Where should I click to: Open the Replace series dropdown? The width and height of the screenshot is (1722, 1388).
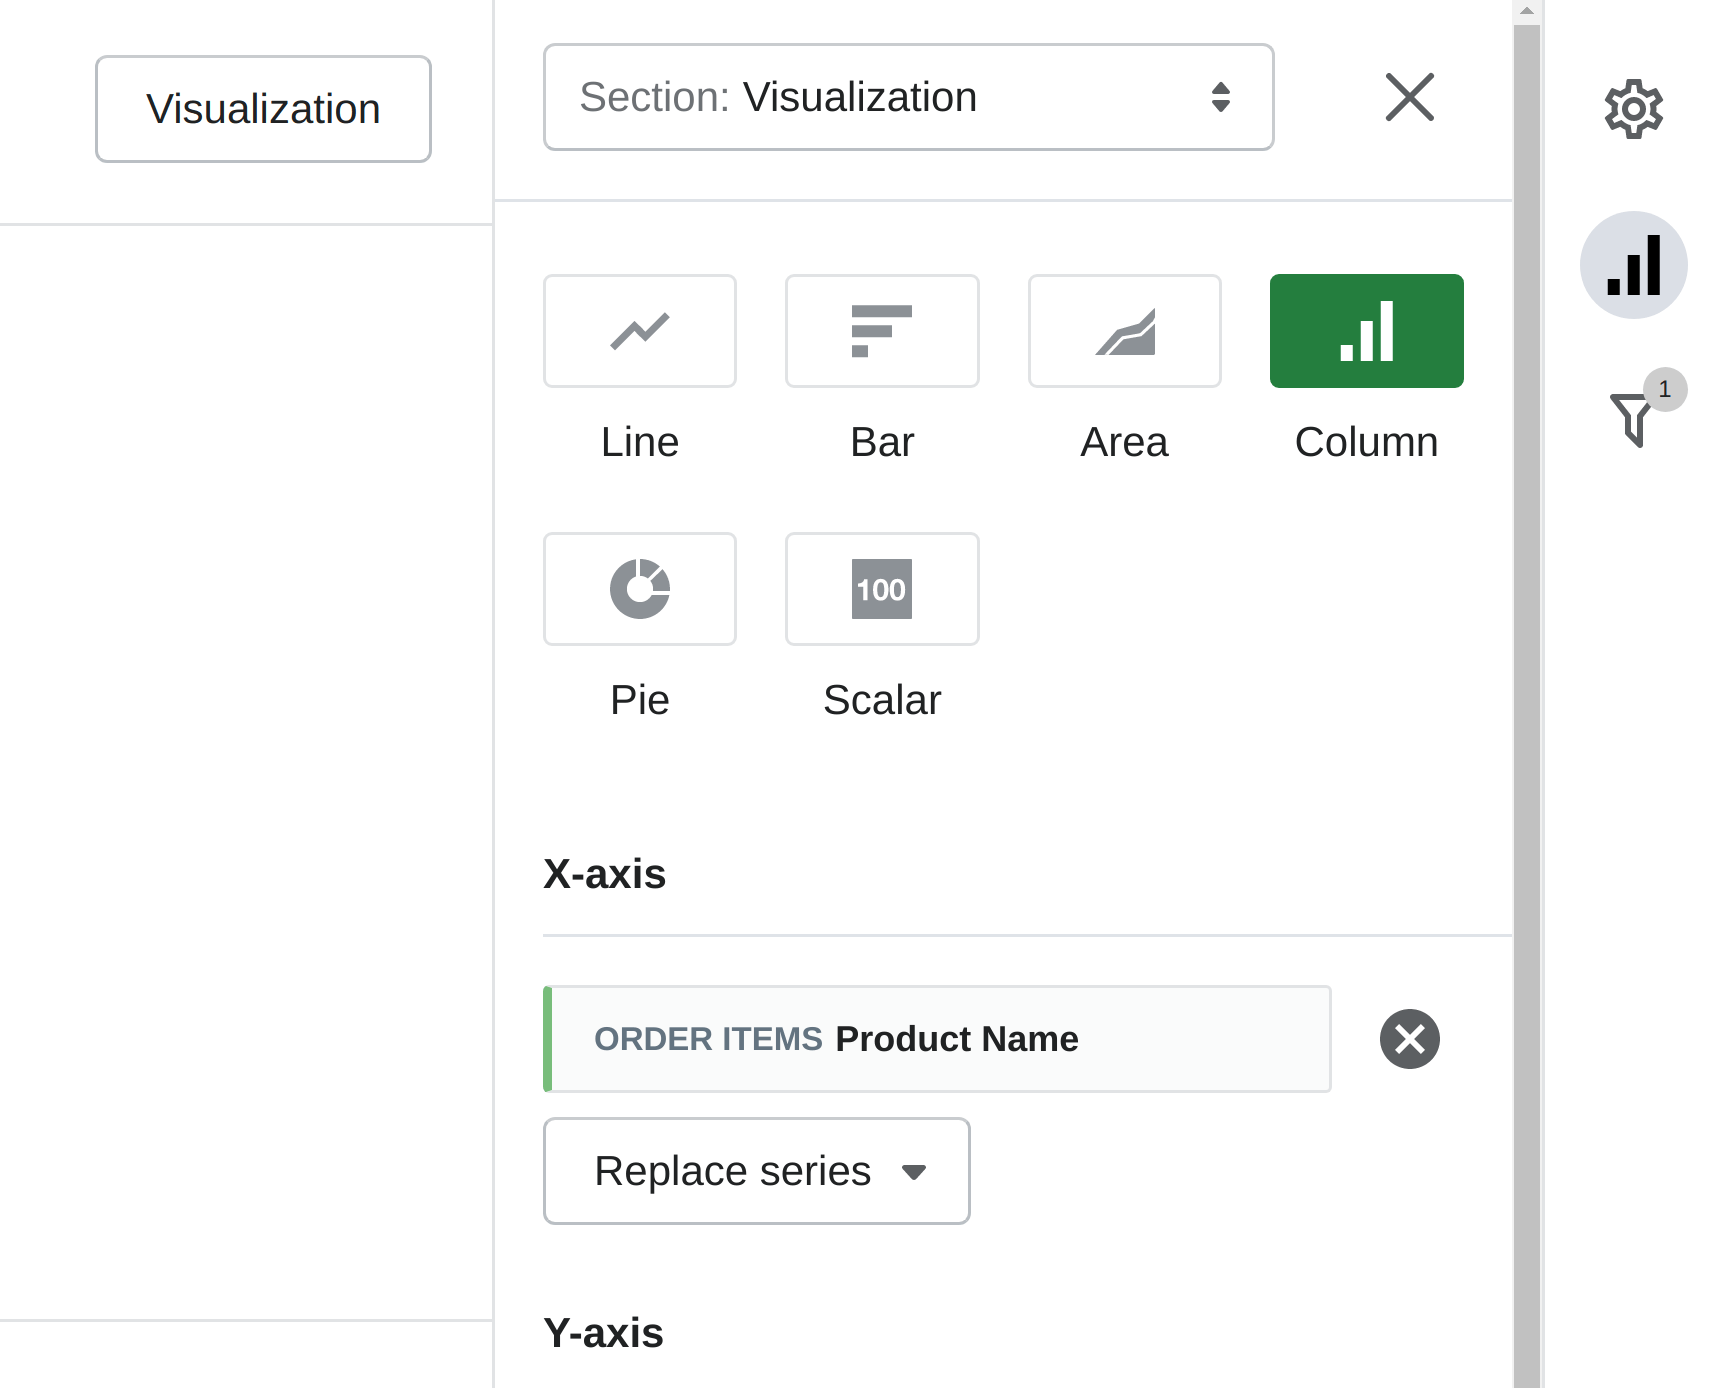pyautogui.click(x=756, y=1171)
